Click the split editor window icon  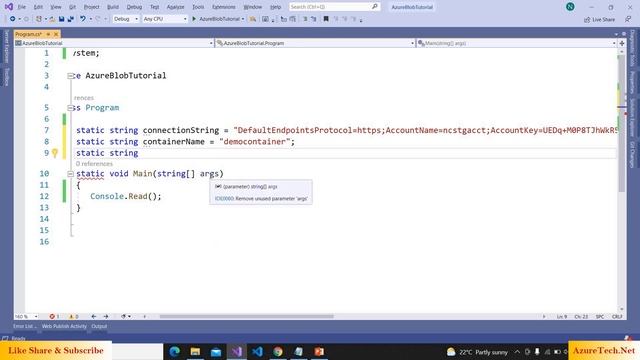[x=622, y=43]
